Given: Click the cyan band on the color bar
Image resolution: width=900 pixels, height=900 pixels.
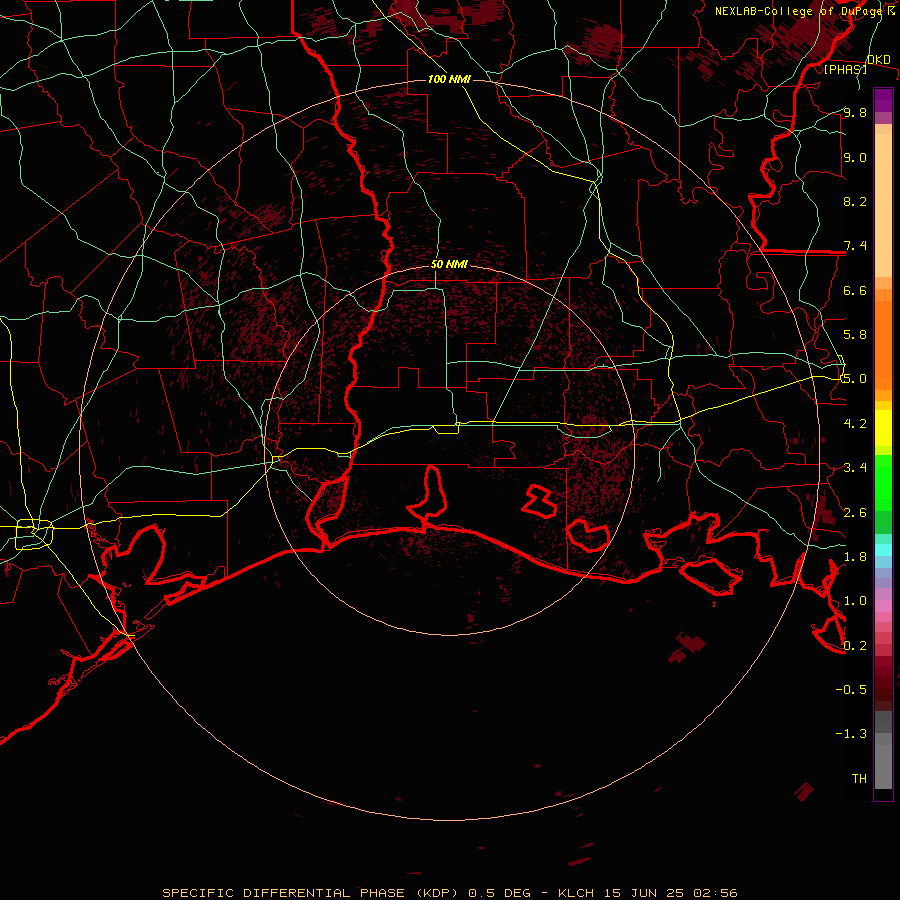Looking at the screenshot, I should point(883,550).
